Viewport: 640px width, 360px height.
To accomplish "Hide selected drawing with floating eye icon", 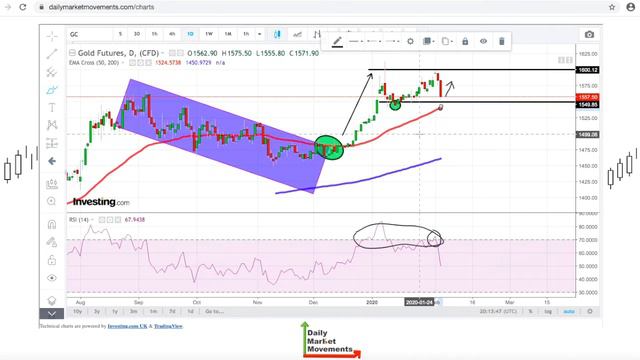I will (x=483, y=41).
